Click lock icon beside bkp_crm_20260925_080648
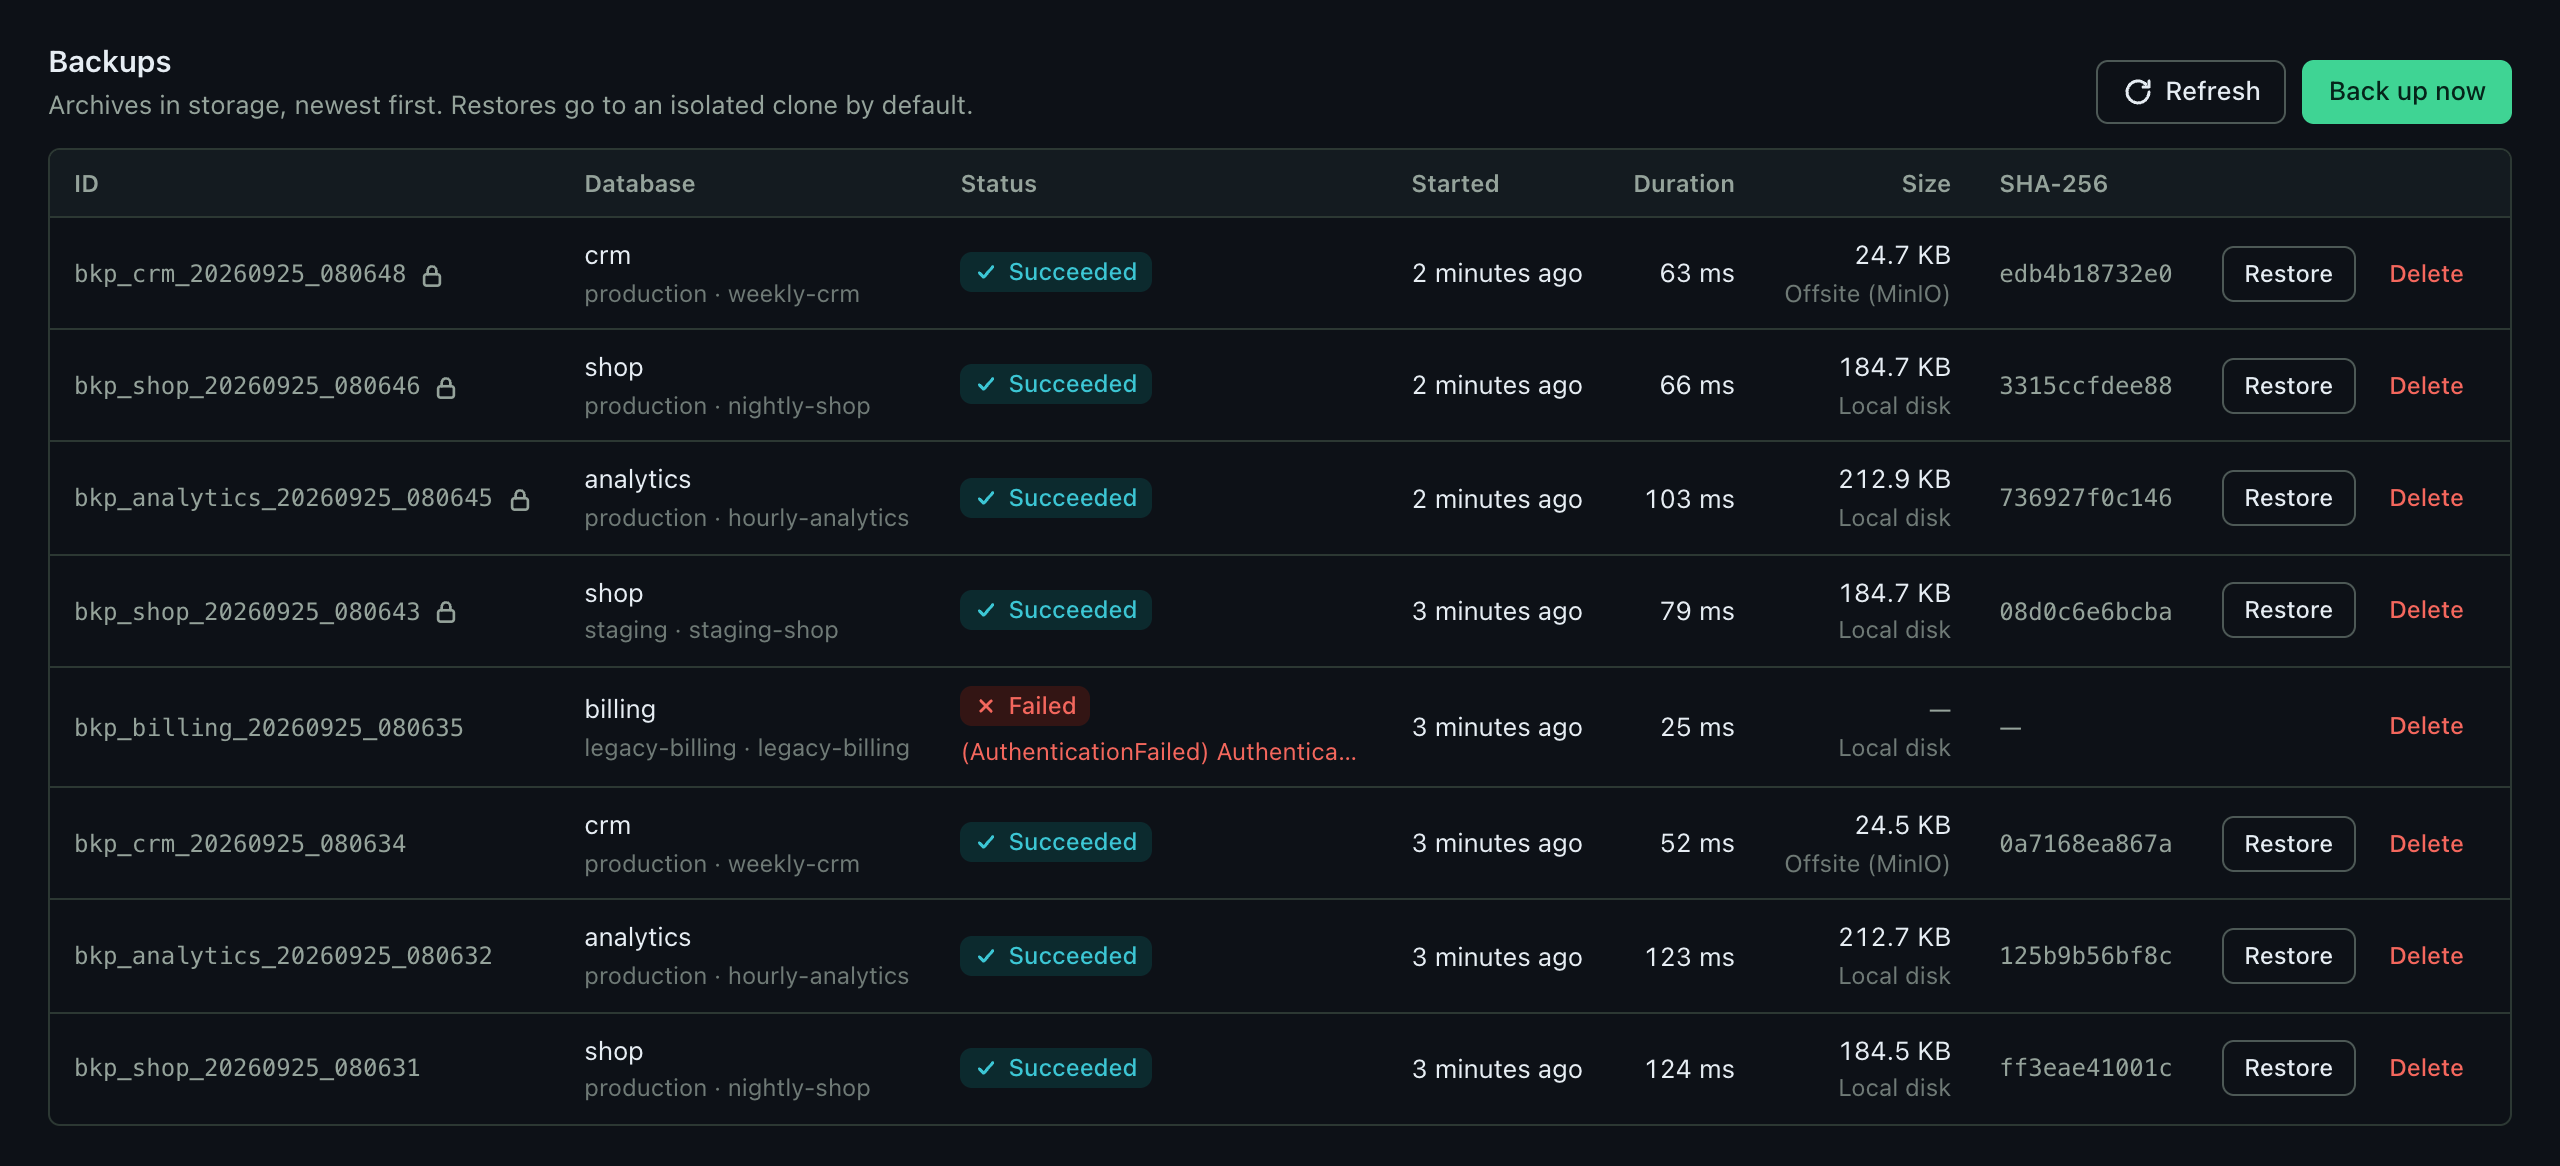2560x1166 pixels. point(432,275)
